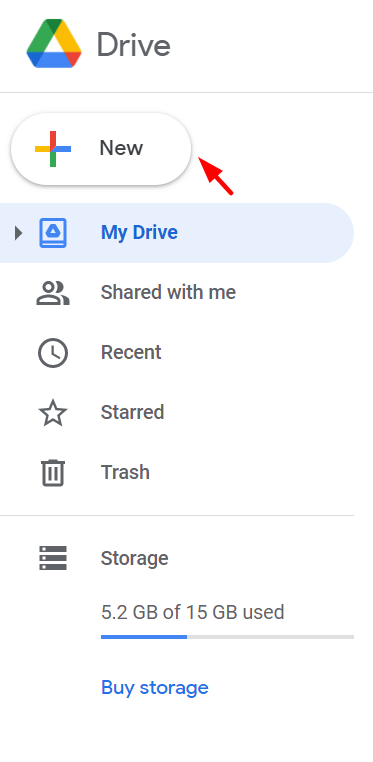Screen dimensions: 373x762
Task: View Starred items
Action: pyautogui.click(x=133, y=412)
